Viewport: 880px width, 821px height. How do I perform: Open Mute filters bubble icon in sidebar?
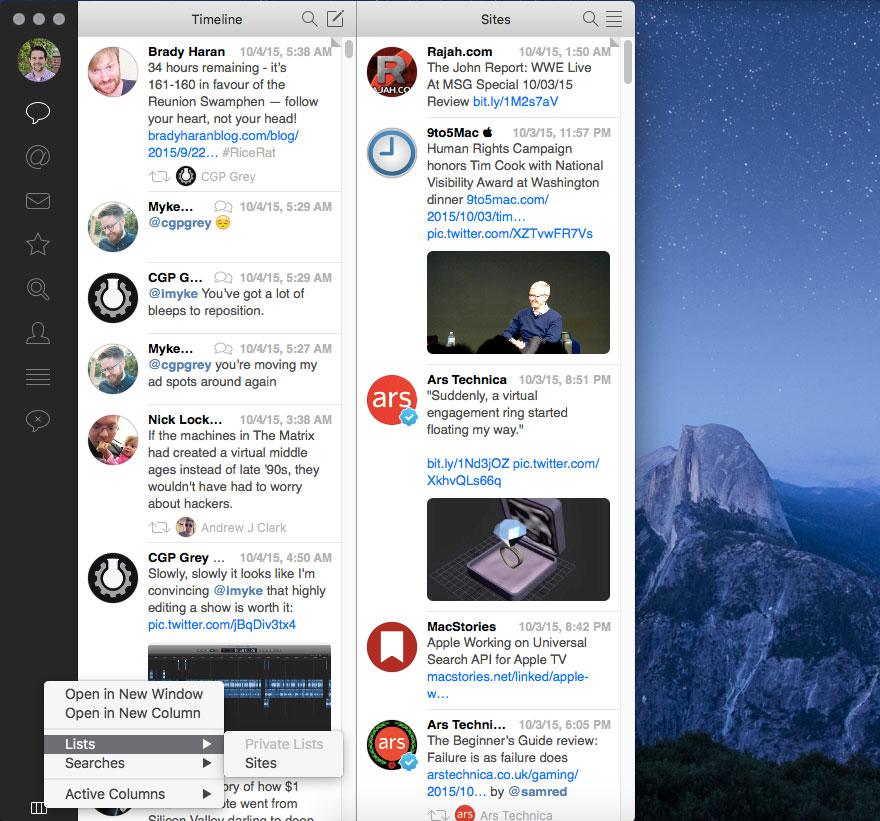pyautogui.click(x=38, y=420)
